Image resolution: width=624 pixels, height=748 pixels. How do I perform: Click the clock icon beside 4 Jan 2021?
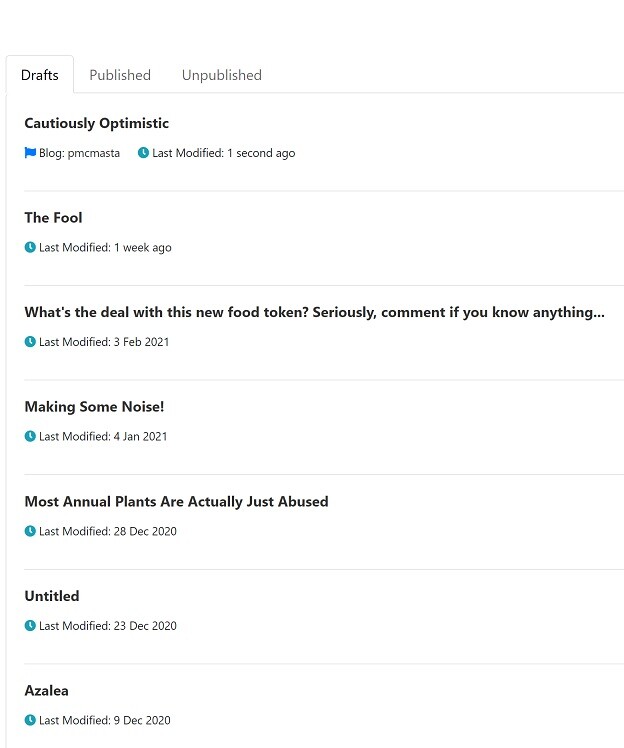click(30, 436)
